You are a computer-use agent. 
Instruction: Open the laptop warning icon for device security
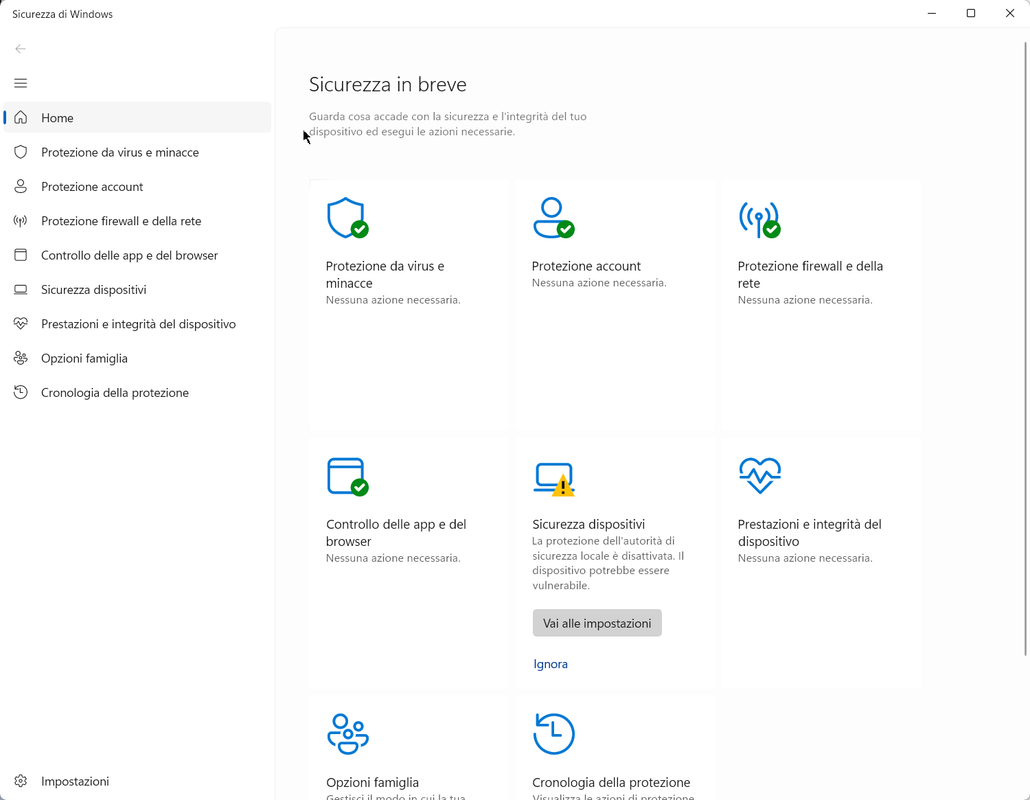pos(554,479)
